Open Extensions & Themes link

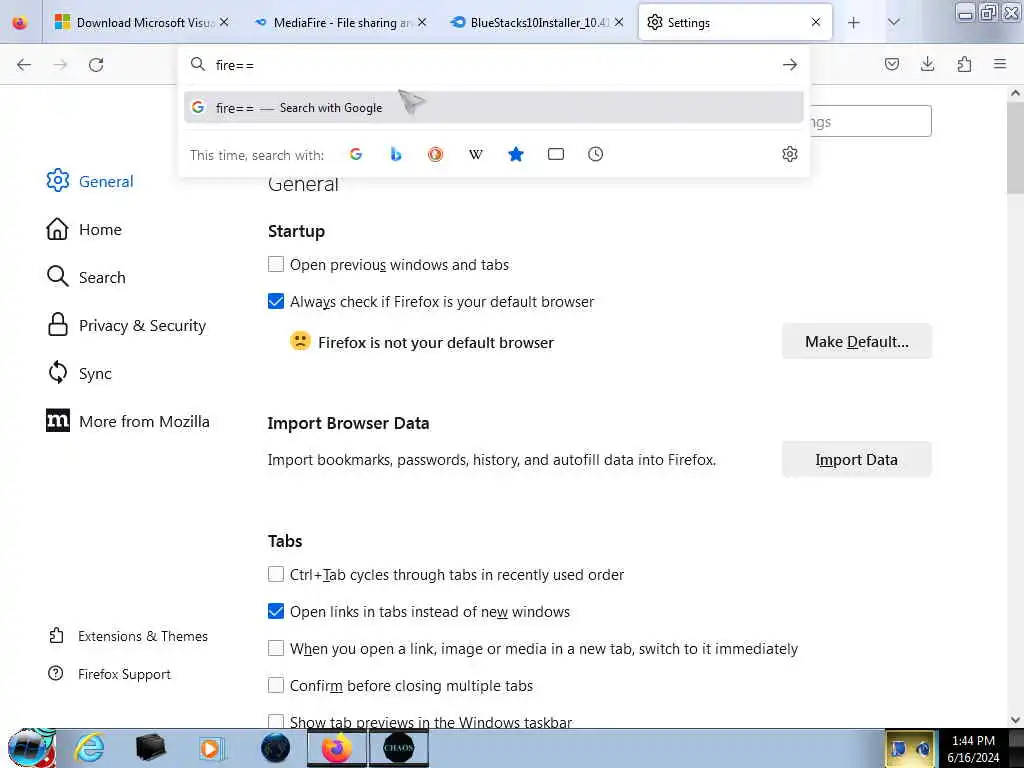point(128,636)
